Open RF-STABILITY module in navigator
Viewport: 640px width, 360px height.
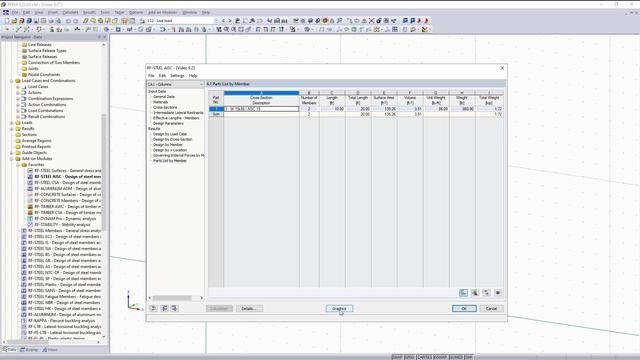tap(62, 224)
